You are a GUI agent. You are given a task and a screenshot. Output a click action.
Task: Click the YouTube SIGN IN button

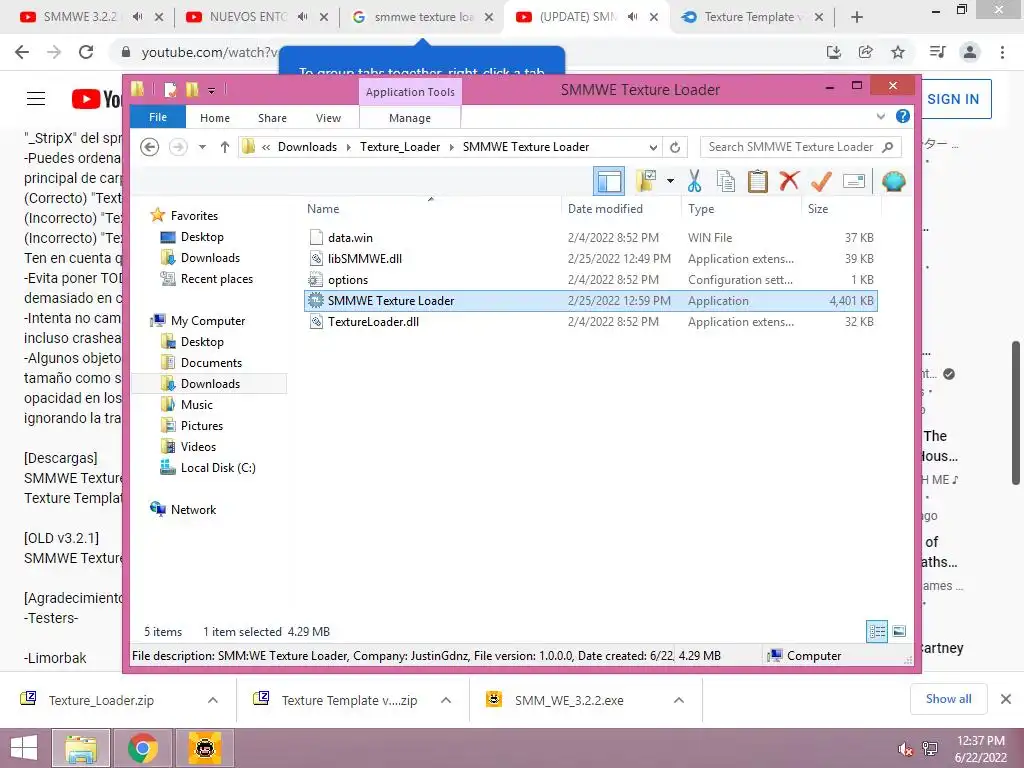953,99
